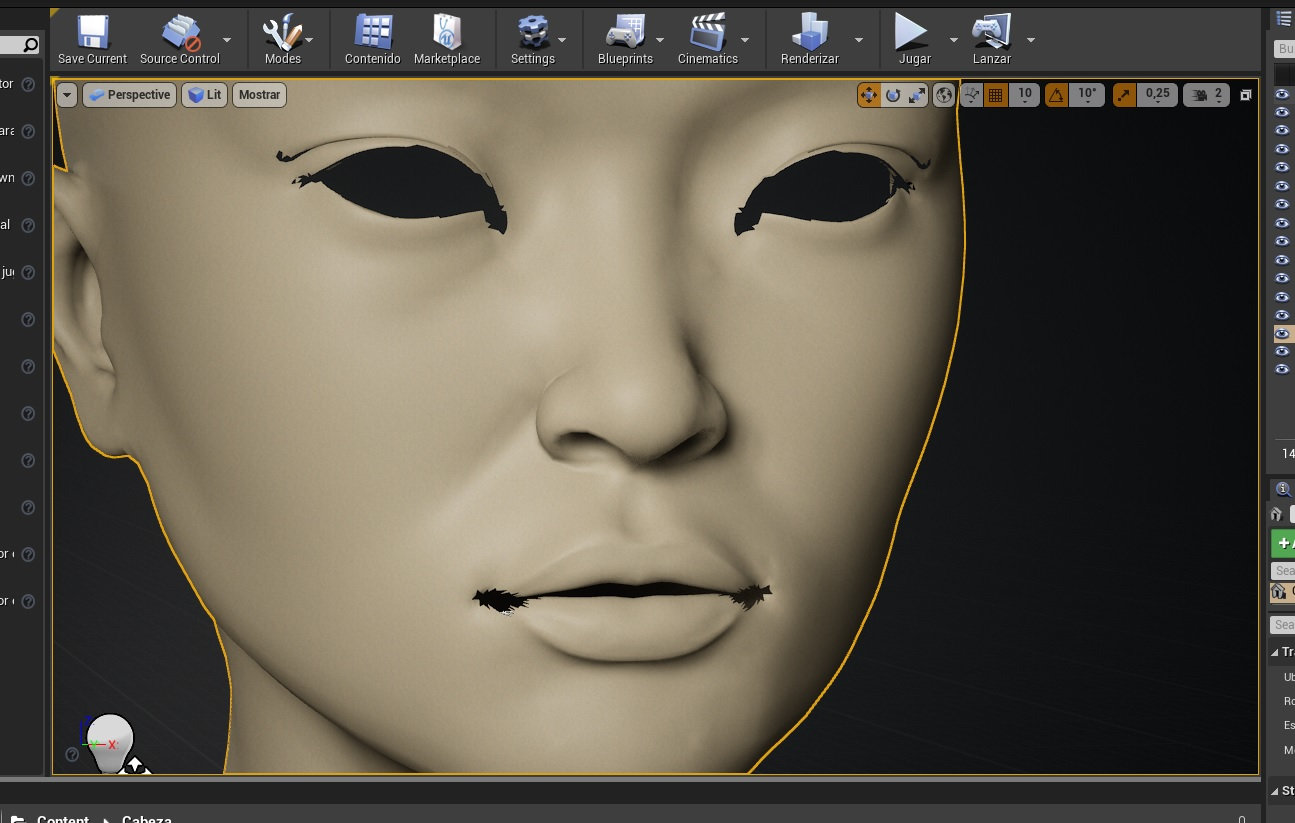
Task: Select the Content breadcrumb in Content Browser
Action: pos(63,817)
